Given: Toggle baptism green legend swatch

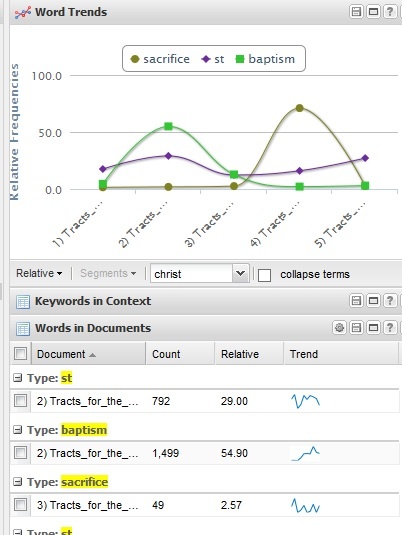Looking at the screenshot, I should point(240,59).
